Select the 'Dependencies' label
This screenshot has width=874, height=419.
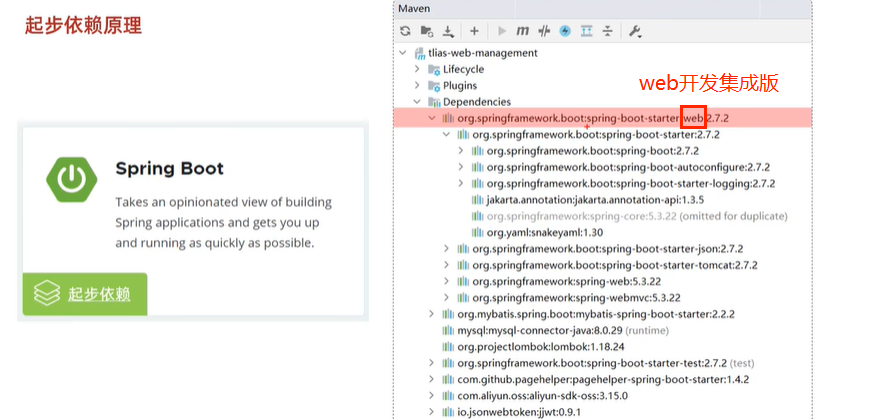pos(477,101)
